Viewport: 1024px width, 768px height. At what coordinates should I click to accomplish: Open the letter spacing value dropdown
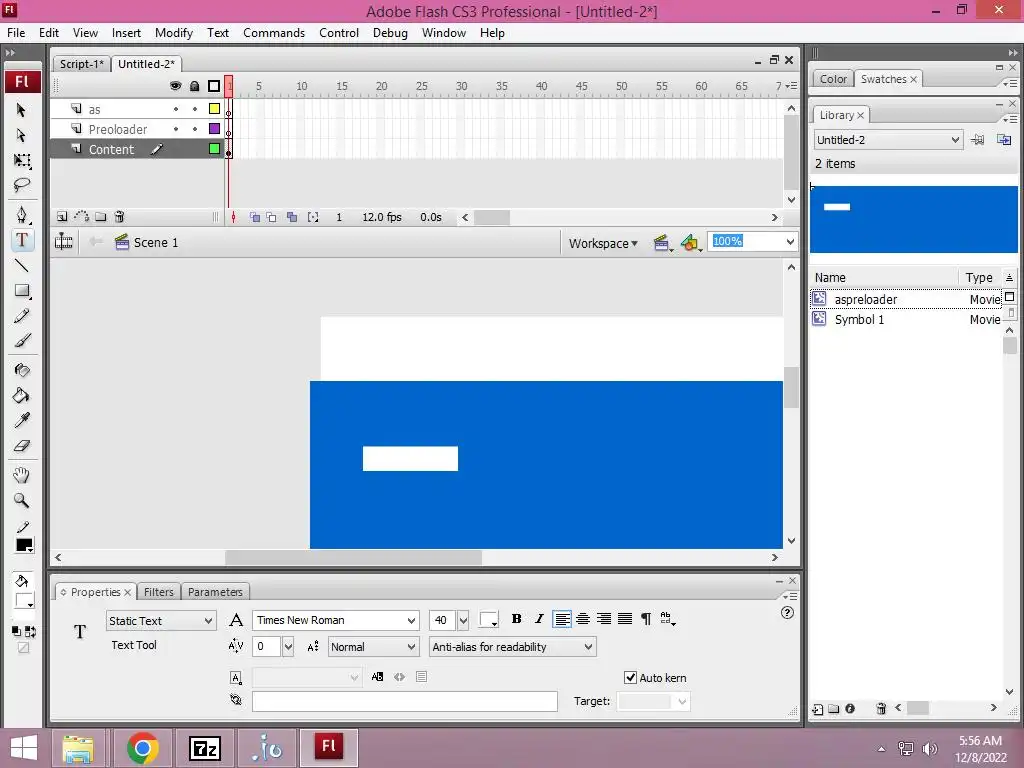[288, 647]
